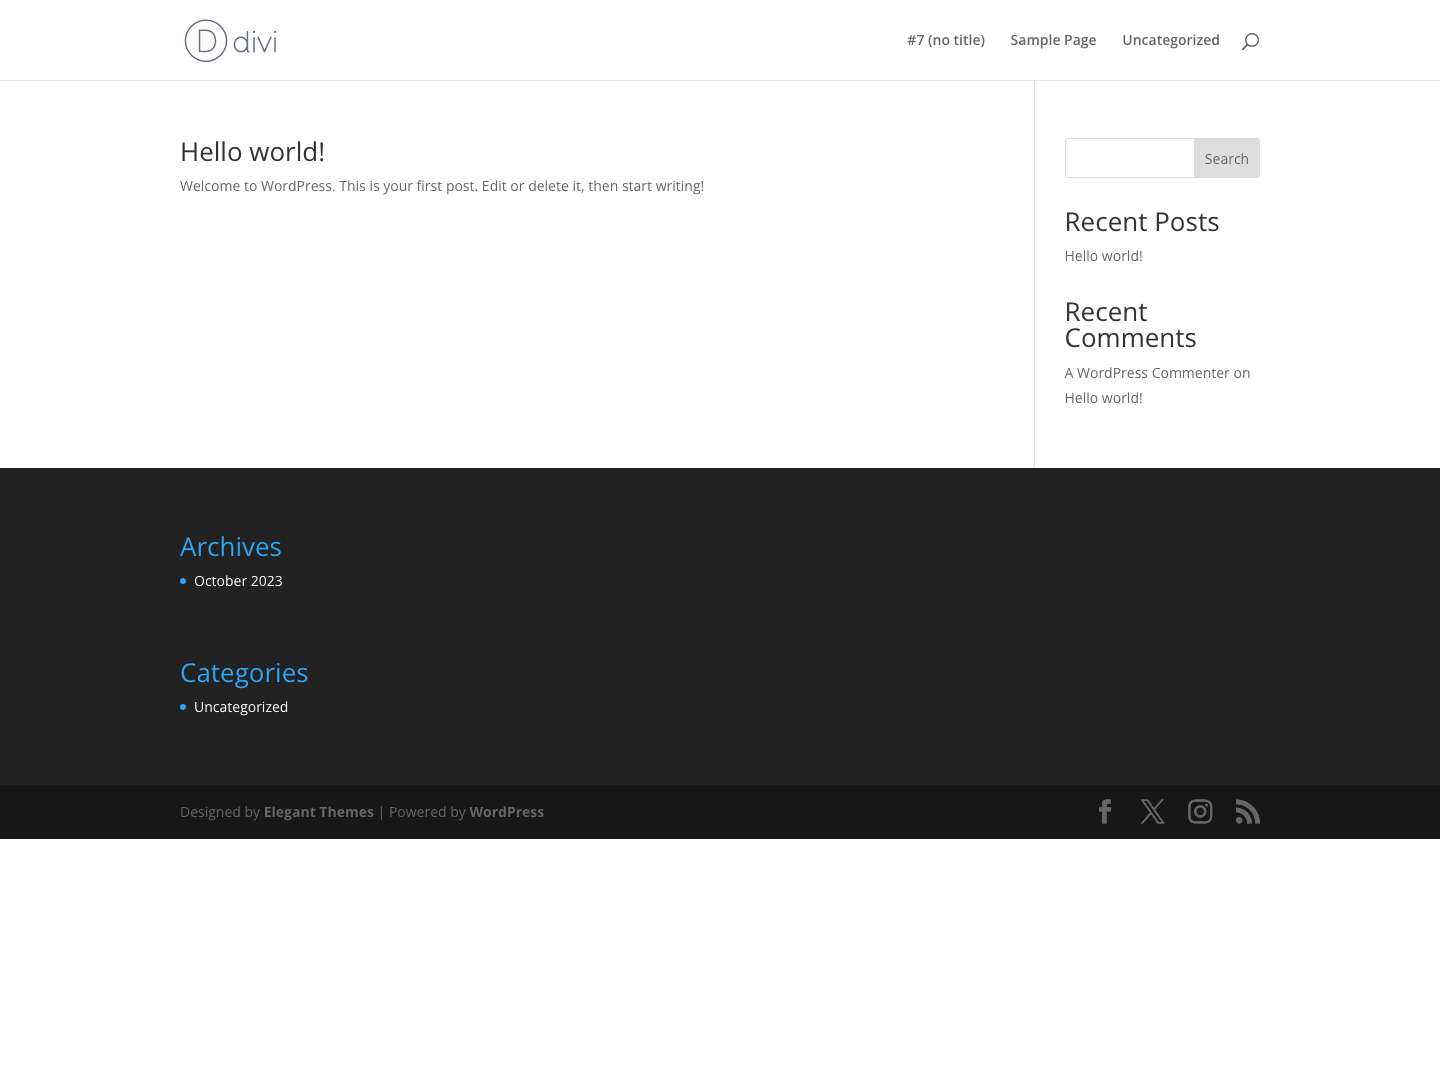Click inside the sidebar search field

click(x=1129, y=158)
